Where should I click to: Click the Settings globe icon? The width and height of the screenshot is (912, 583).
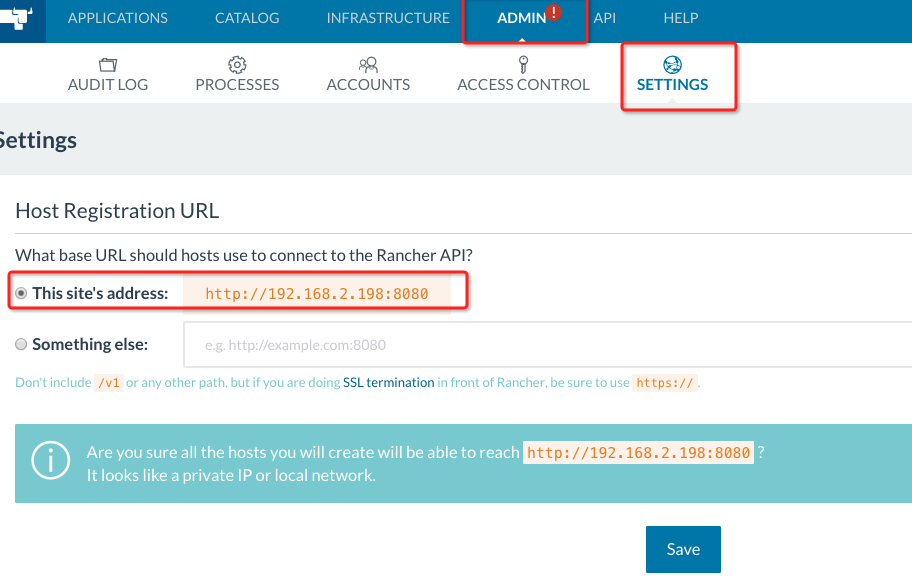pos(672,65)
